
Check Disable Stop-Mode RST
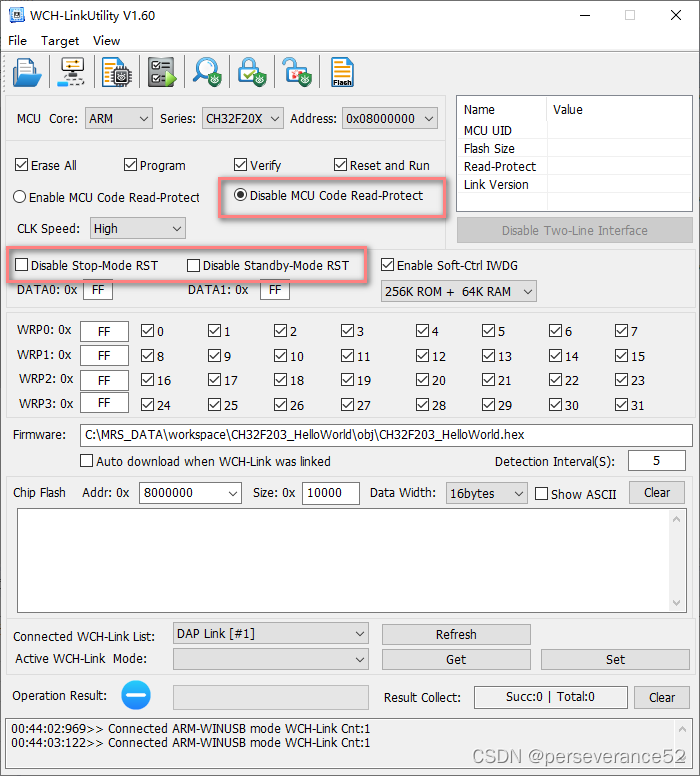tap(21, 265)
